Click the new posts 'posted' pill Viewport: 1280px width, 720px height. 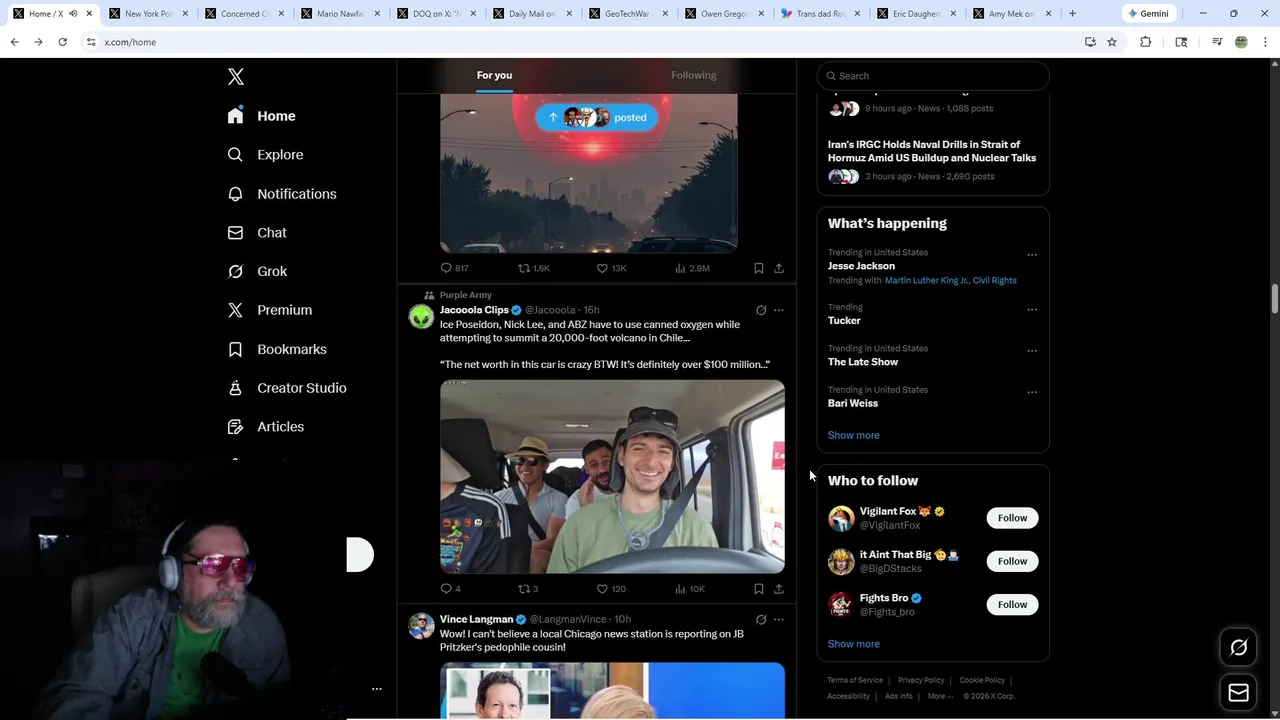pos(597,117)
